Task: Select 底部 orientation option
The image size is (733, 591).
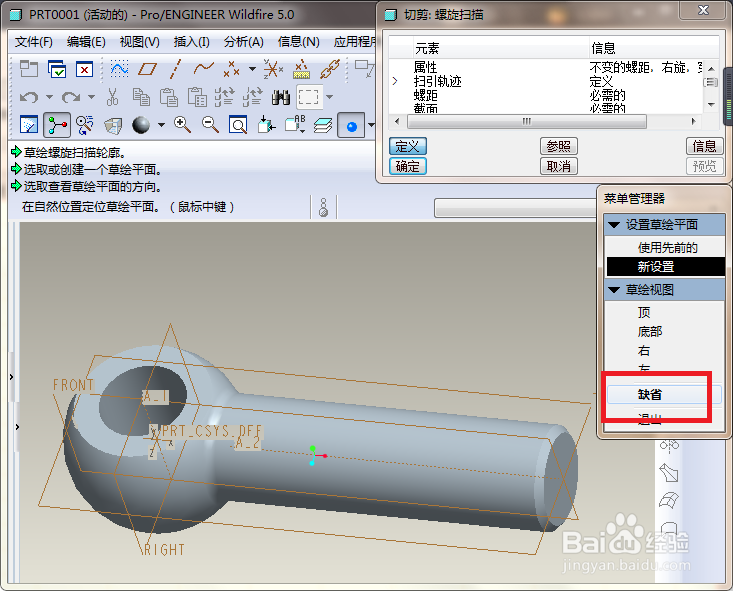Action: pyautogui.click(x=650, y=332)
